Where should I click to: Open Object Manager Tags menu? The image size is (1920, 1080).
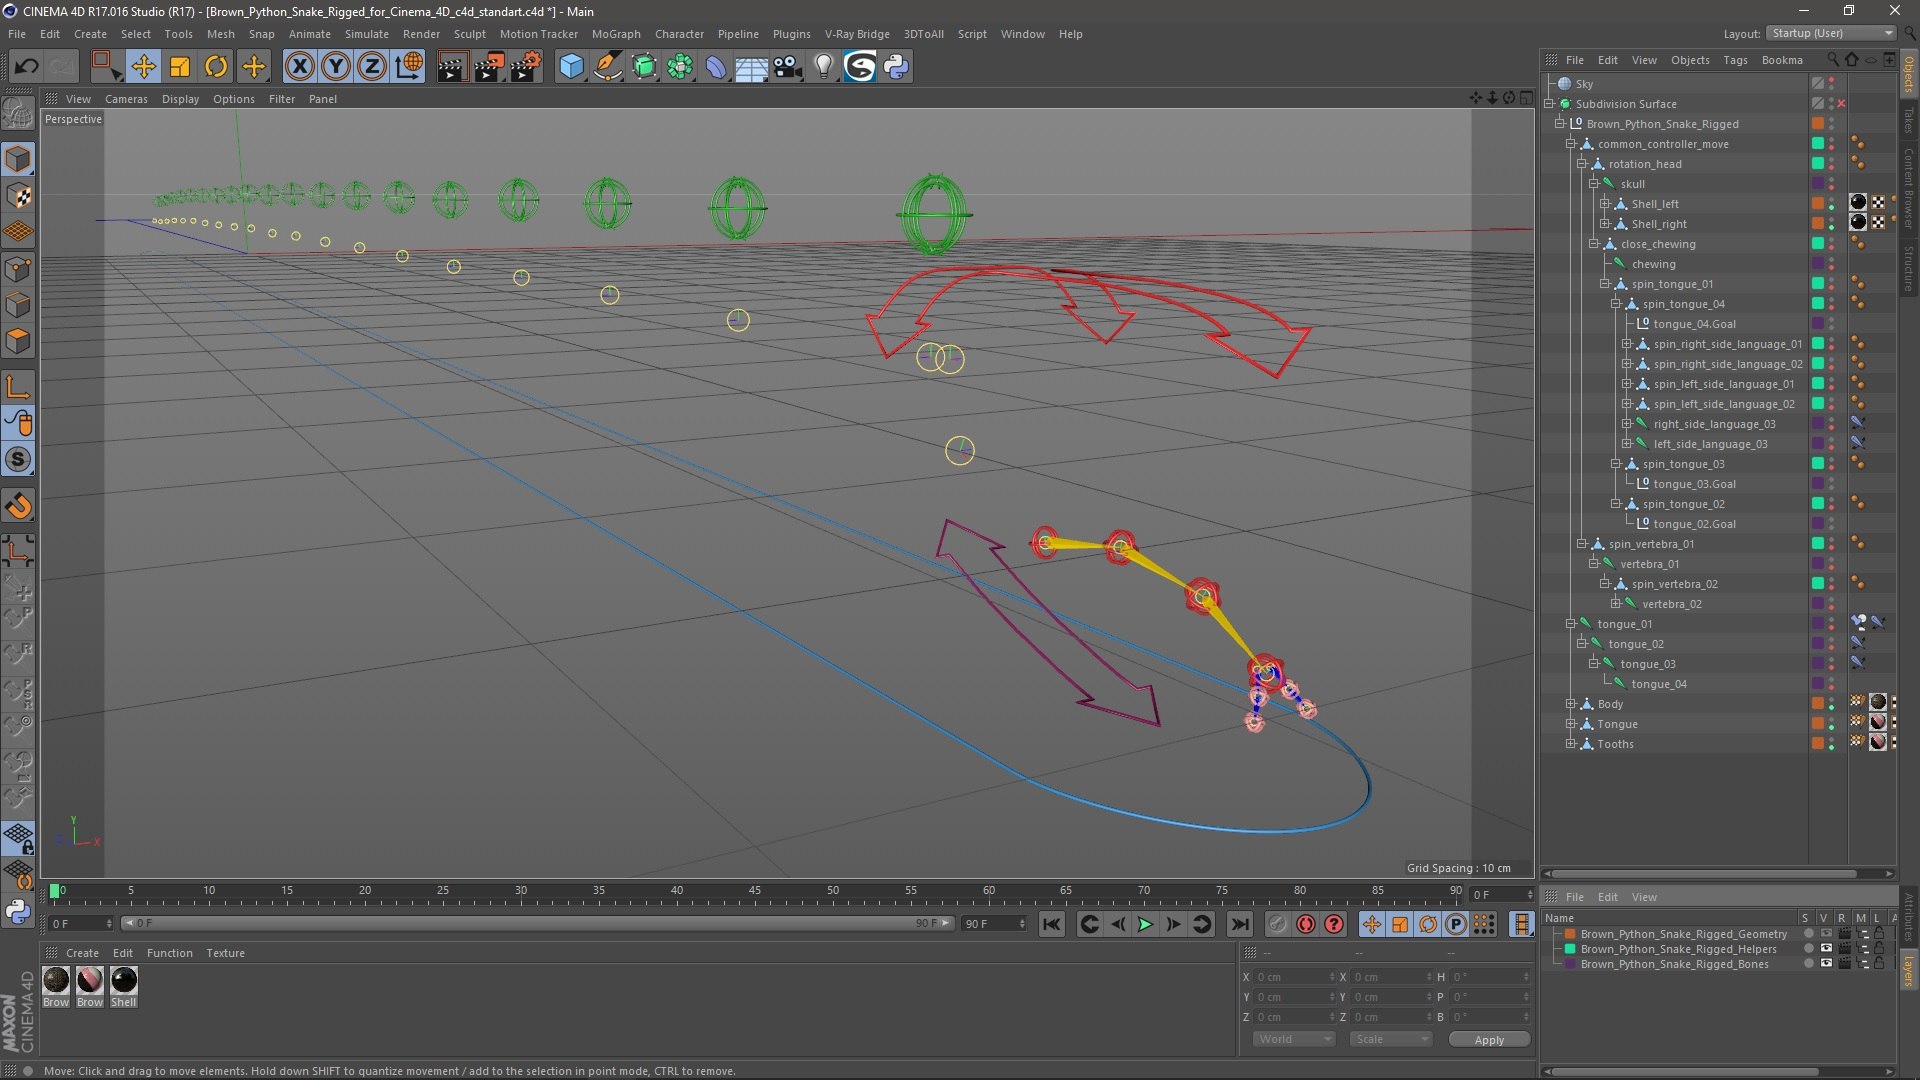(x=1735, y=60)
